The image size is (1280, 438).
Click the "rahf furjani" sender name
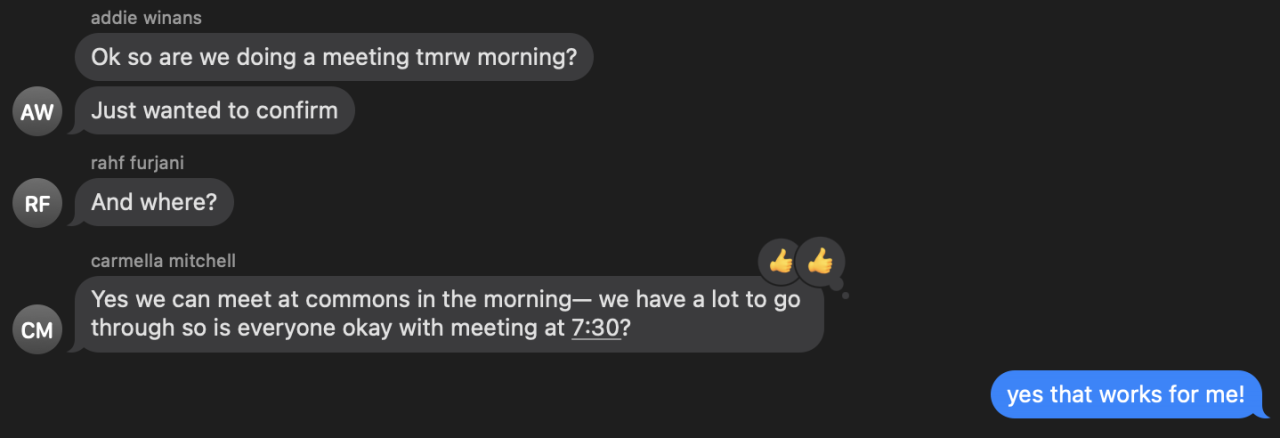[x=137, y=163]
